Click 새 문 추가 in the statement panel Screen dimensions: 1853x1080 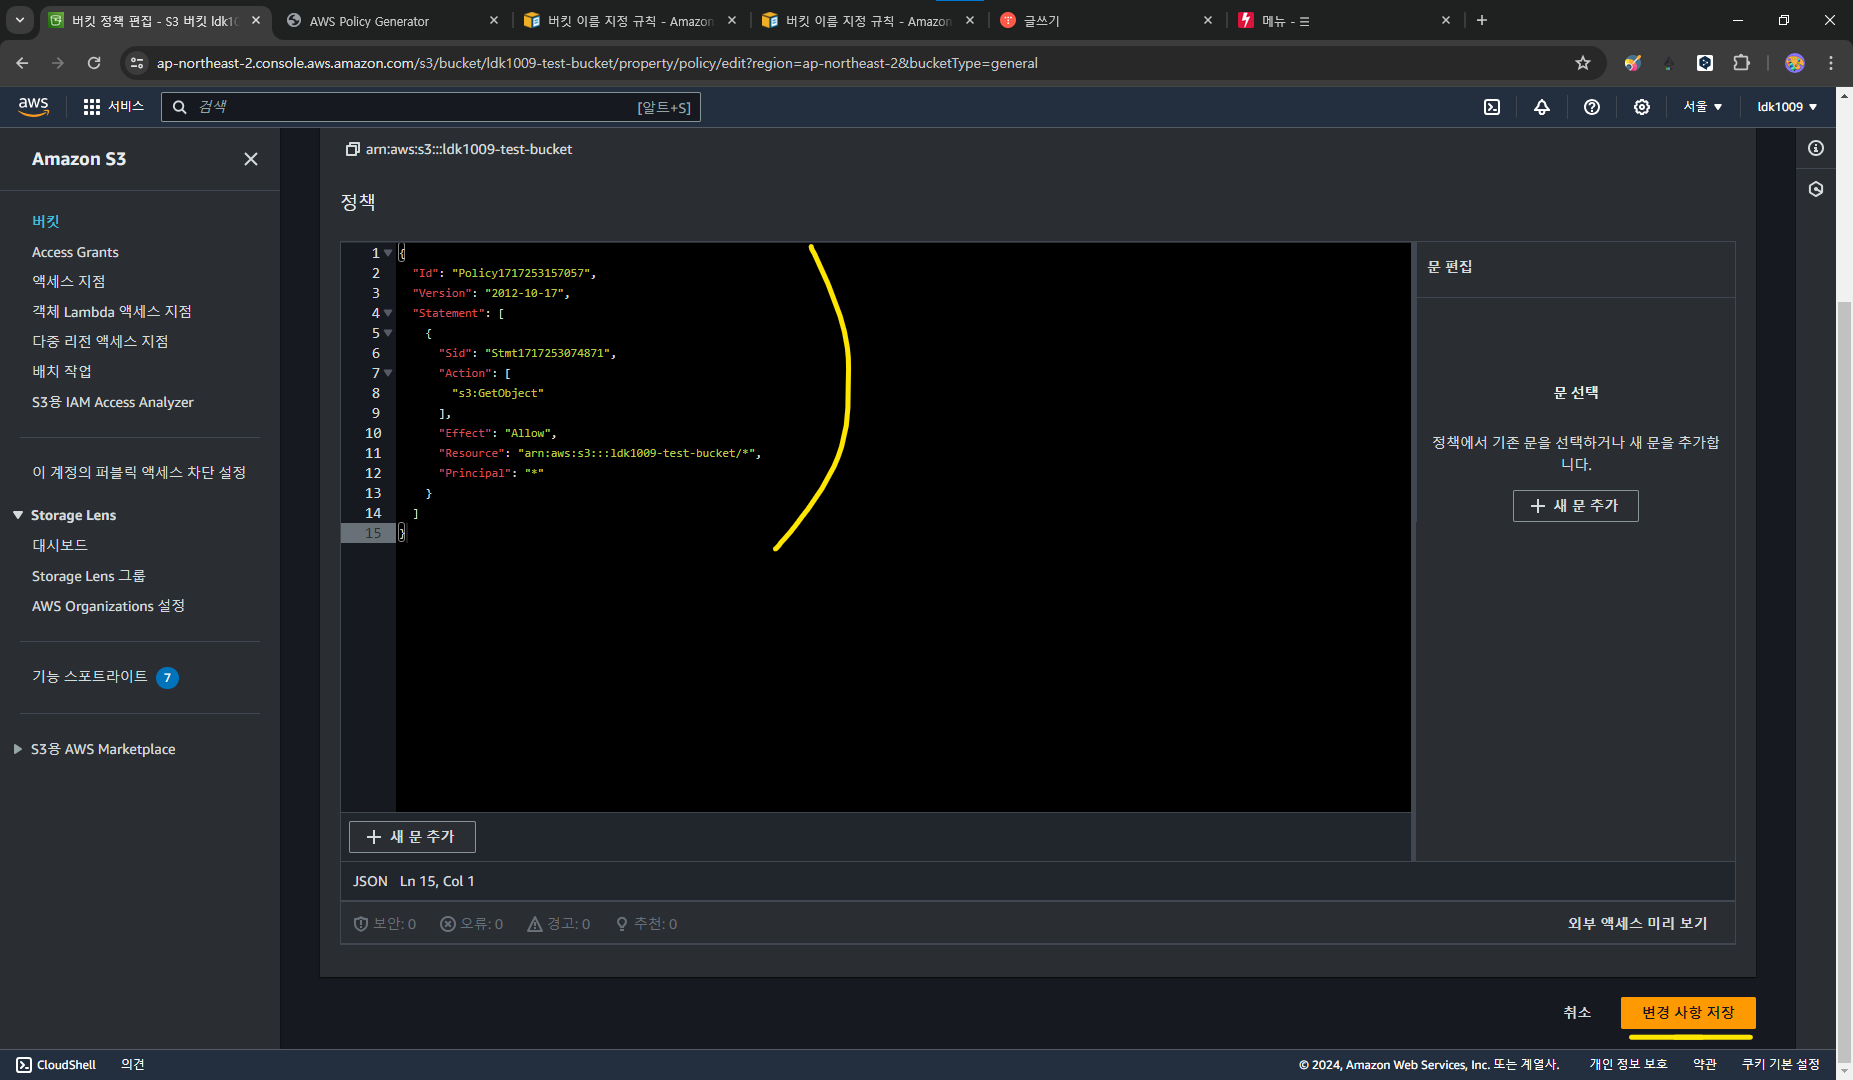[1575, 506]
